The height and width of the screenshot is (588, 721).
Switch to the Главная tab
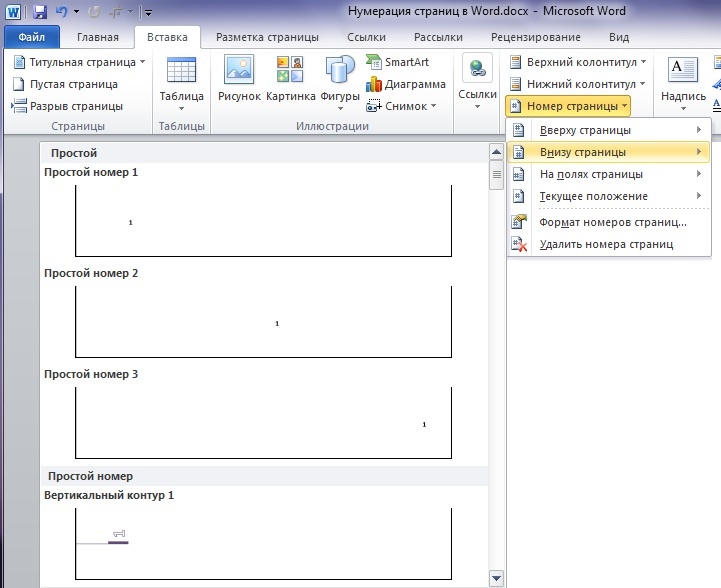(x=97, y=37)
